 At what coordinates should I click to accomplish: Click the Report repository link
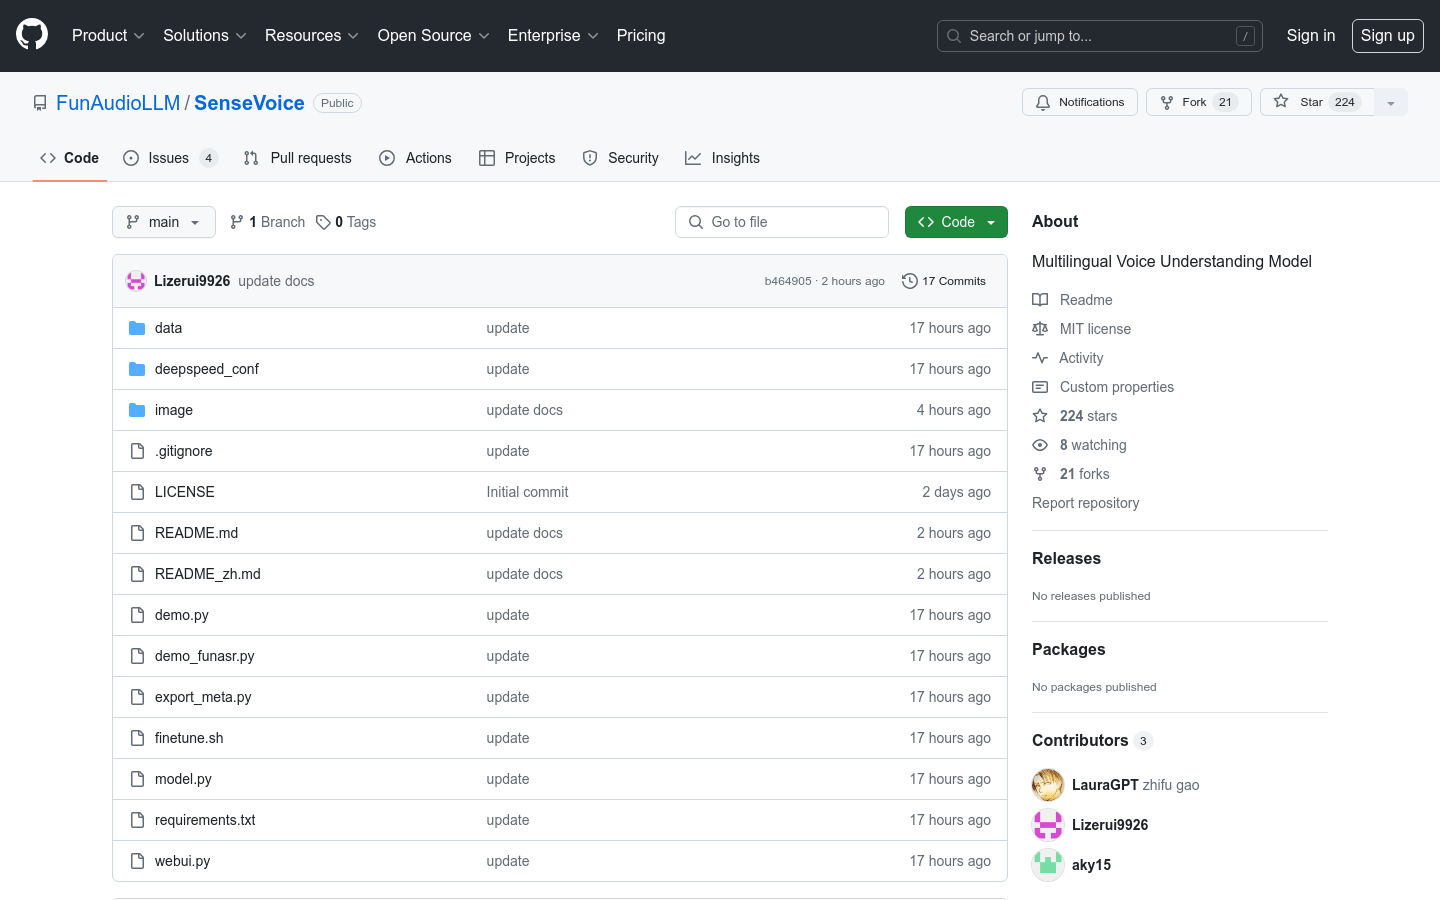[1086, 503]
